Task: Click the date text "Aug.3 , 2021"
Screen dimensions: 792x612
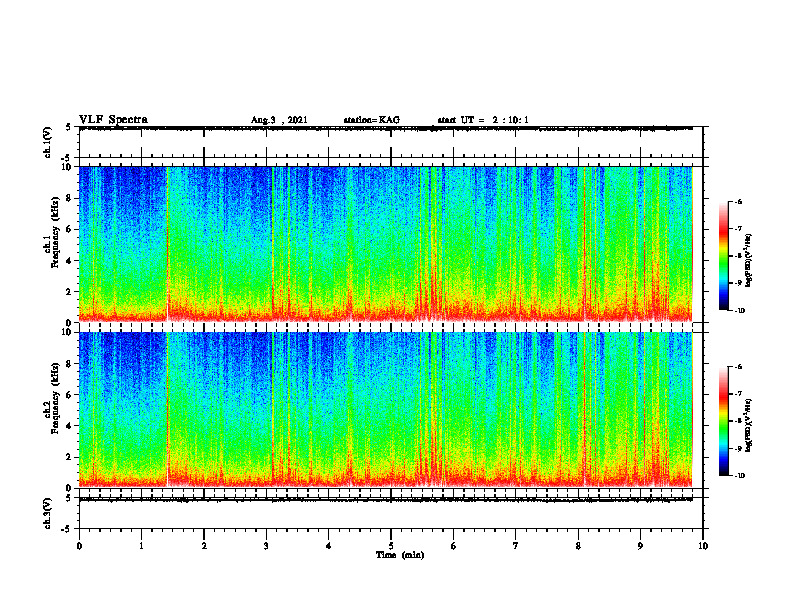Action: coord(279,120)
